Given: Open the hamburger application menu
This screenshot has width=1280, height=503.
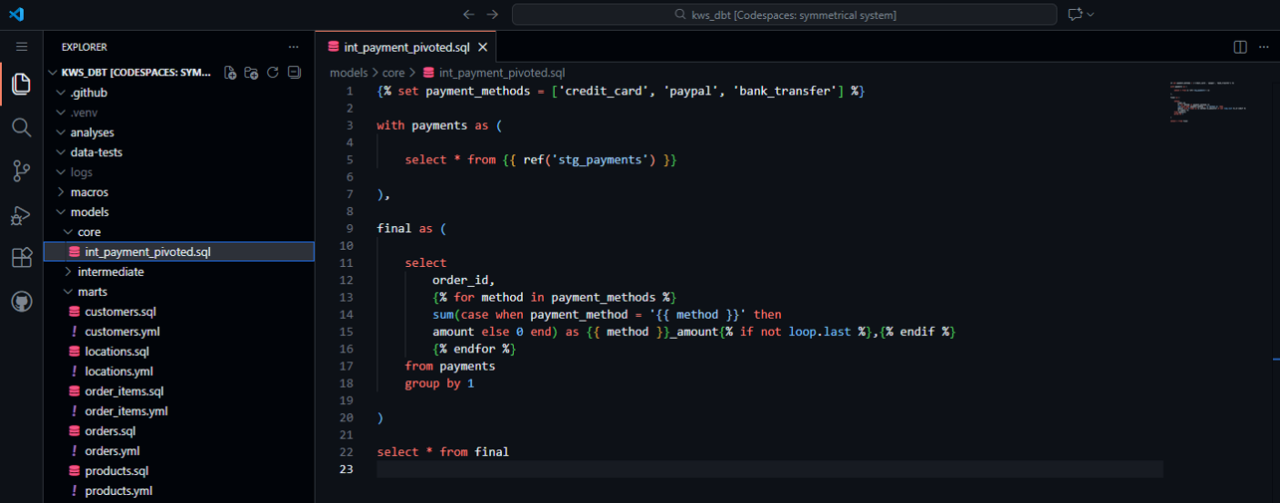Looking at the screenshot, I should [x=21, y=47].
